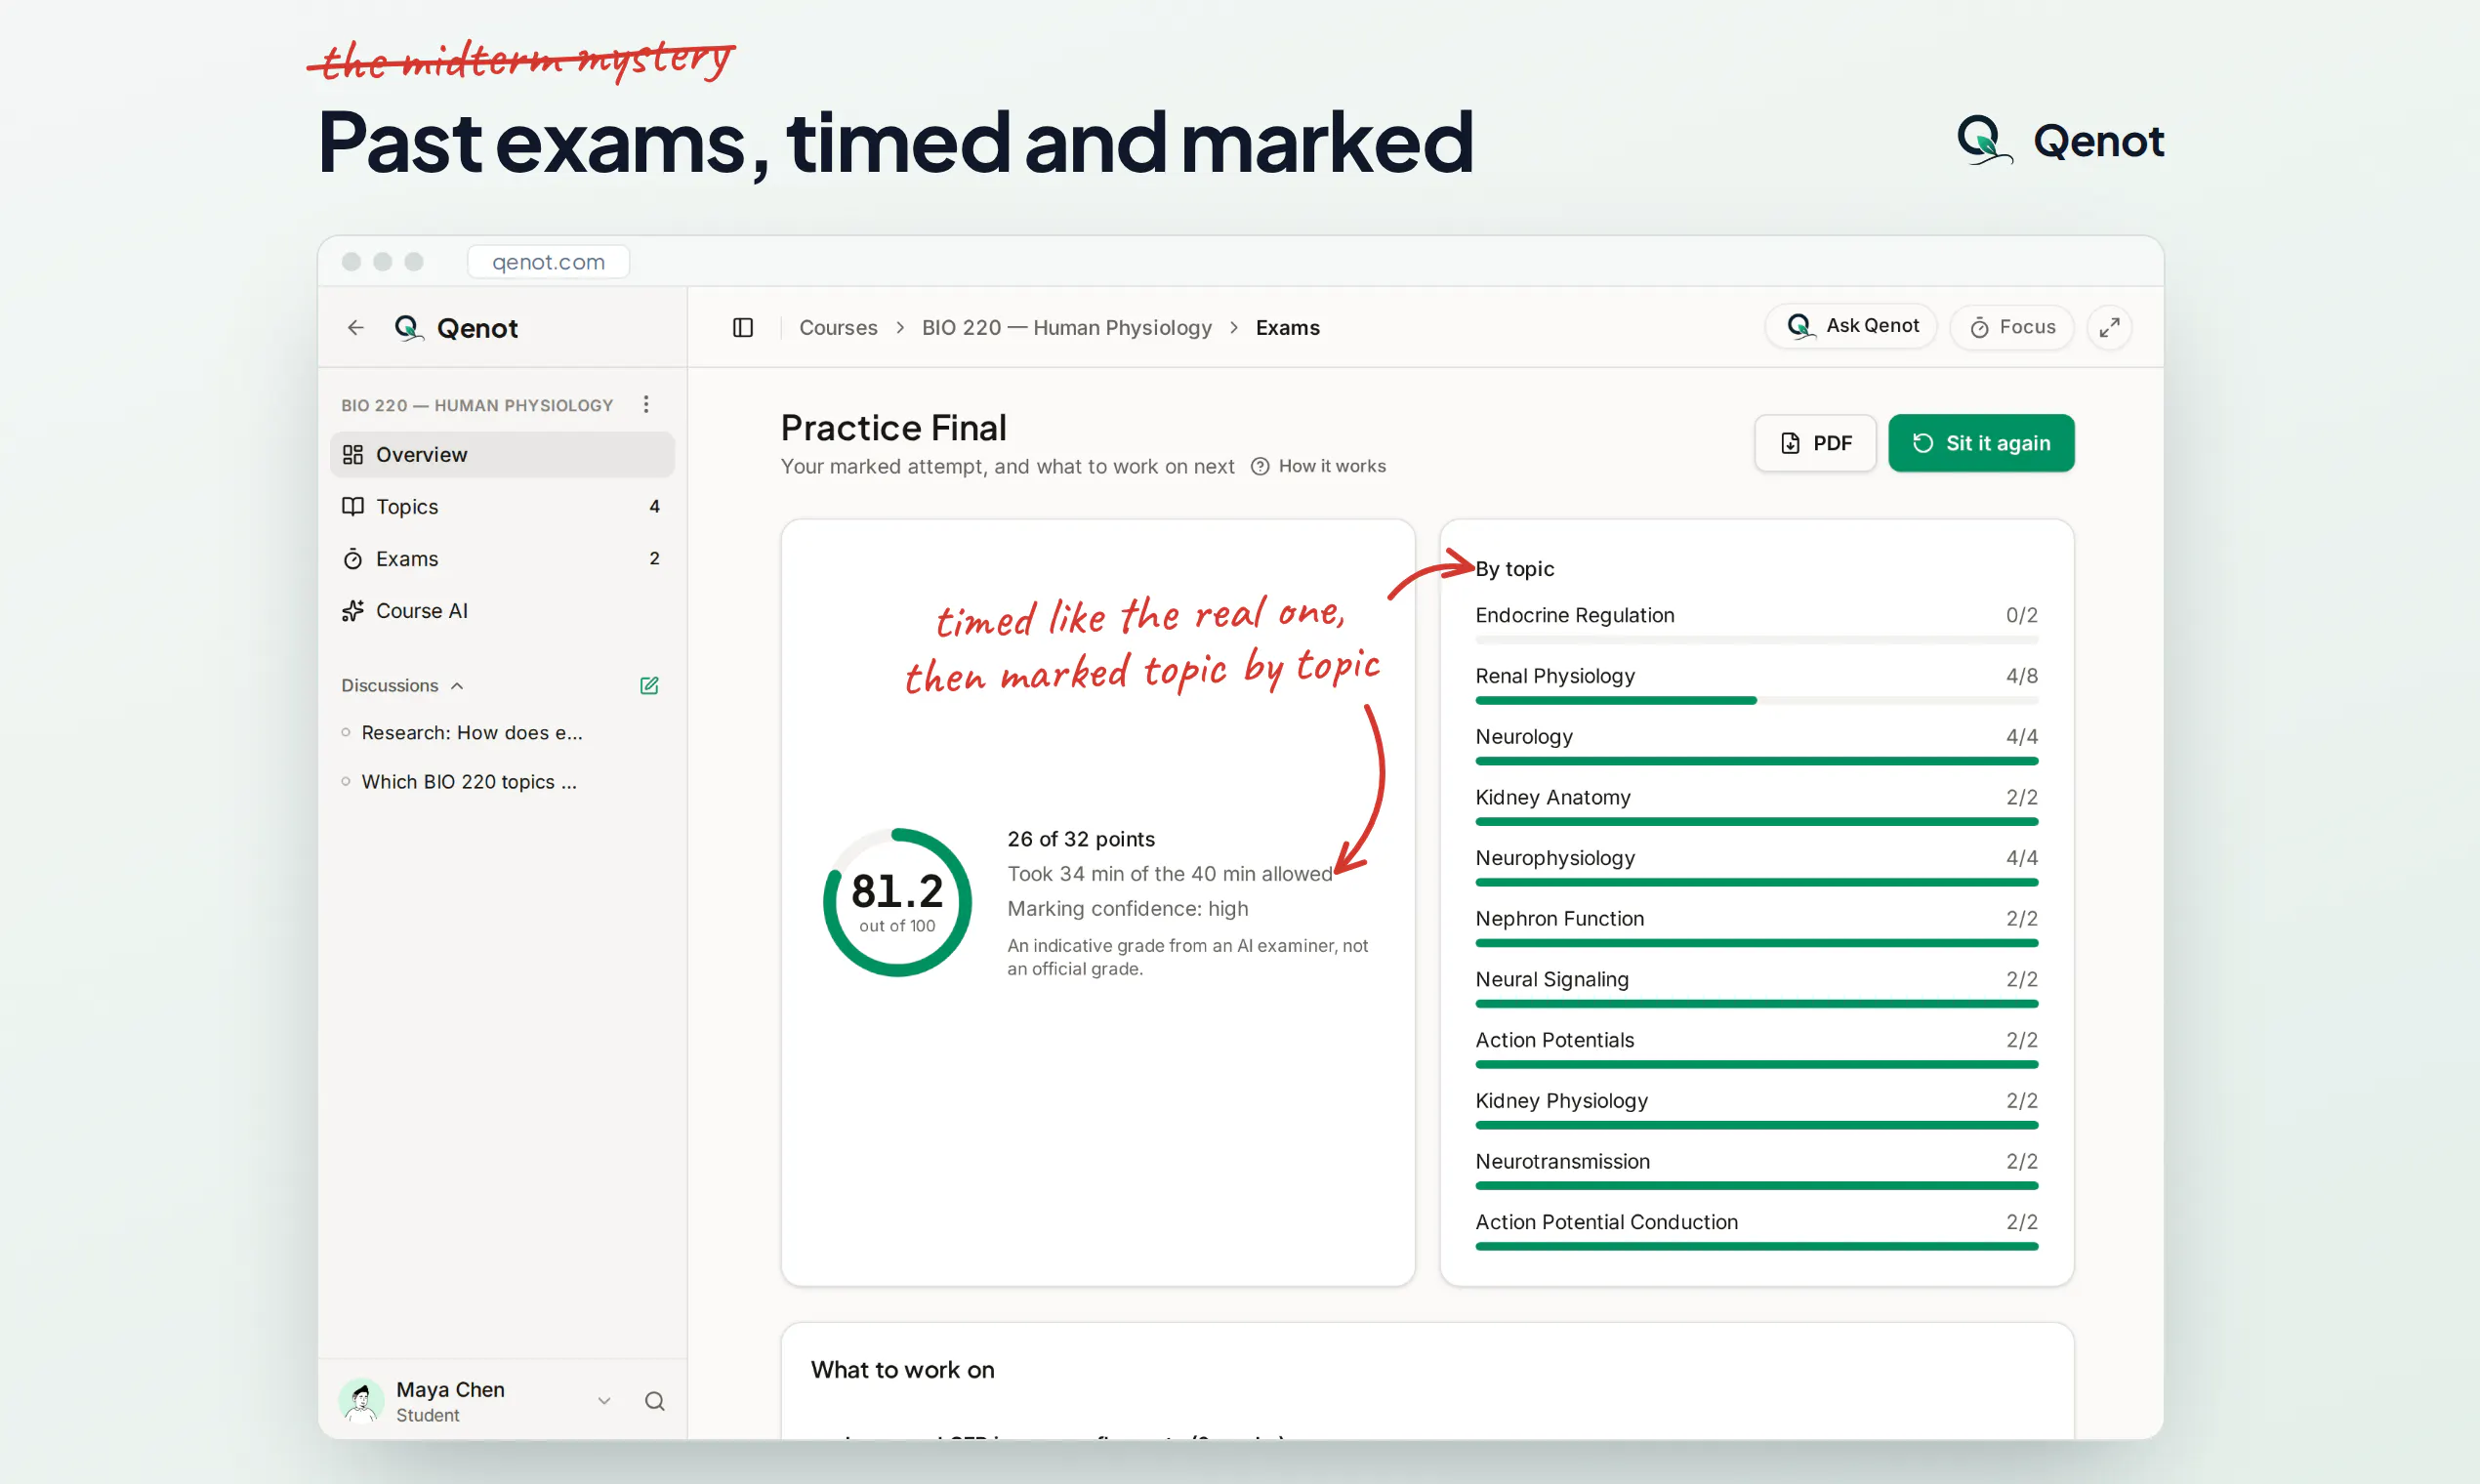Go to BIO 220 — Human Physiology breadcrumb
2480x1484 pixels.
pyautogui.click(x=1066, y=328)
